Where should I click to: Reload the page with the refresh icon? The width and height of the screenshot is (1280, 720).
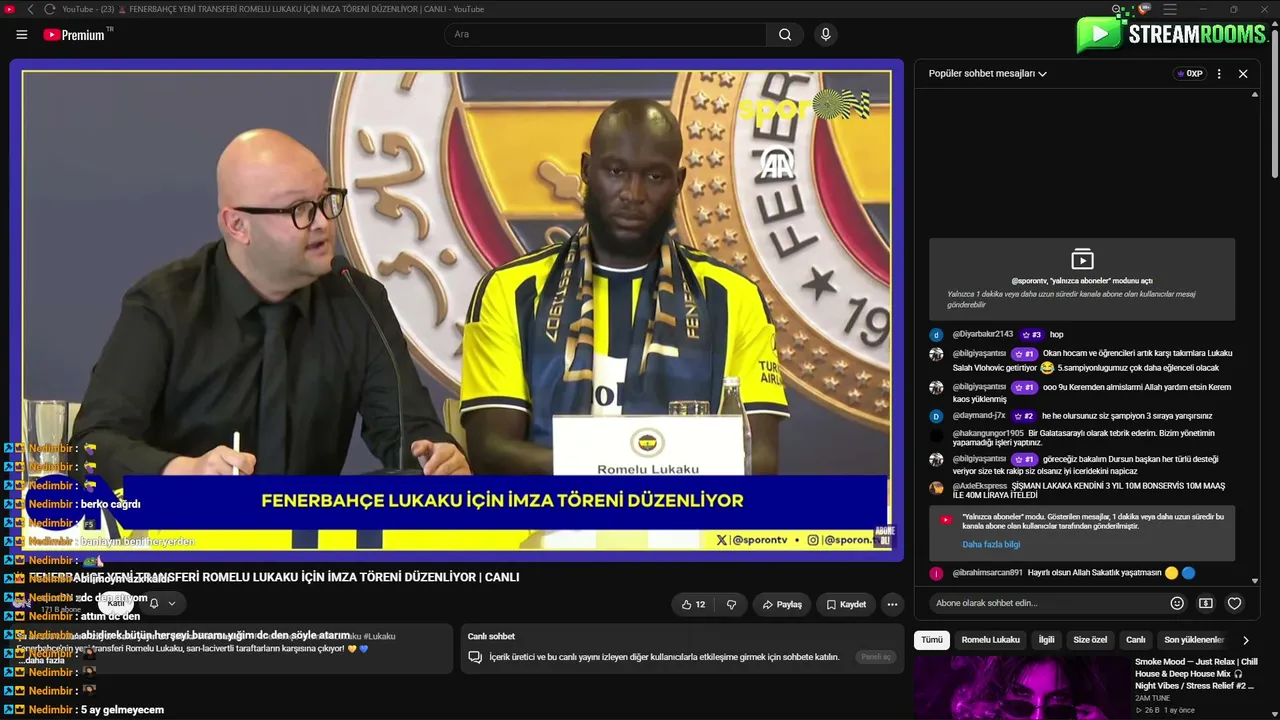pos(49,9)
